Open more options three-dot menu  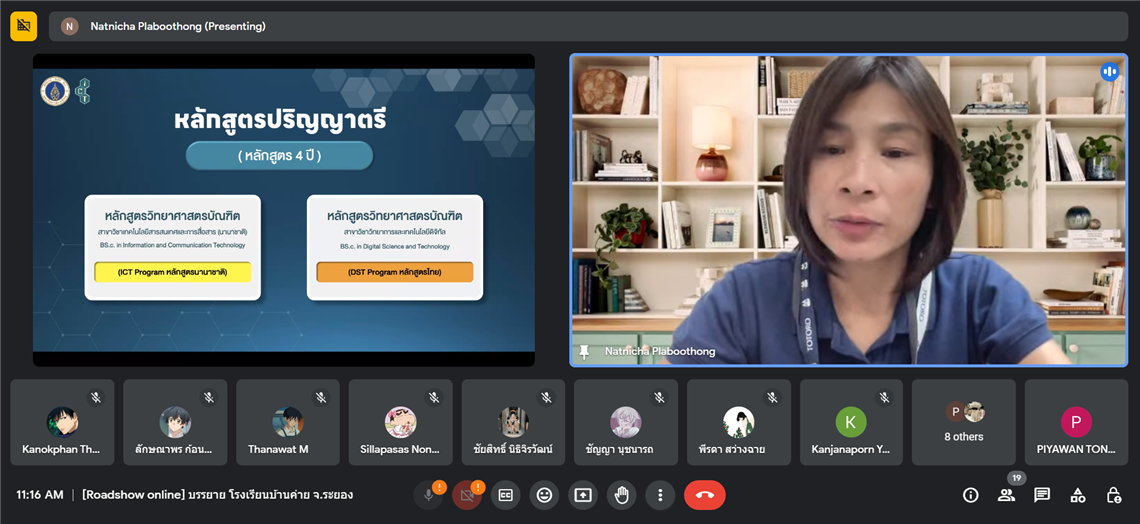(x=659, y=495)
